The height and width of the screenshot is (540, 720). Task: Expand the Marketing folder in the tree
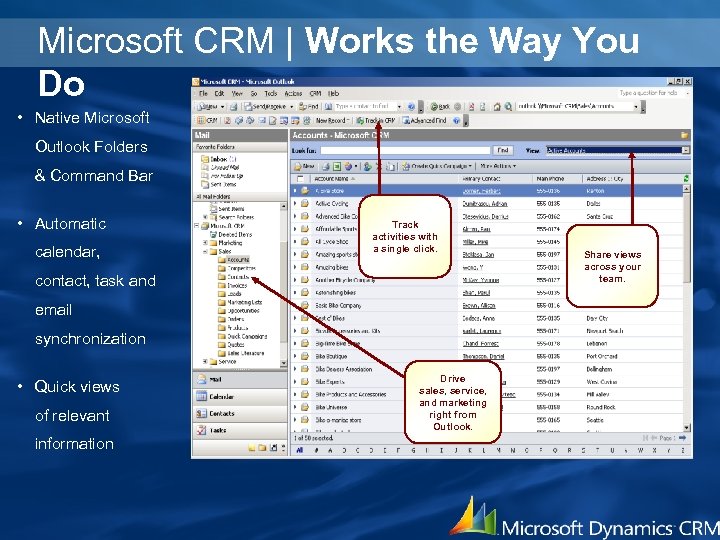pyautogui.click(x=205, y=242)
